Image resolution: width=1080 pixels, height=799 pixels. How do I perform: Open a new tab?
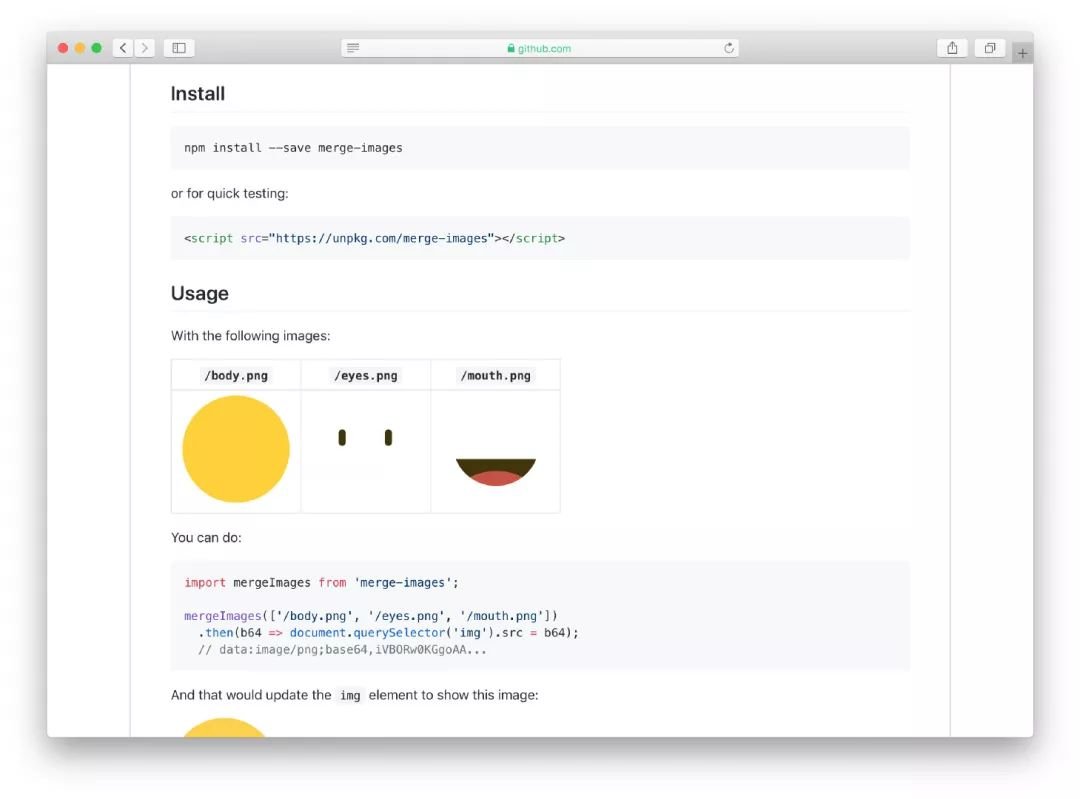[1022, 54]
